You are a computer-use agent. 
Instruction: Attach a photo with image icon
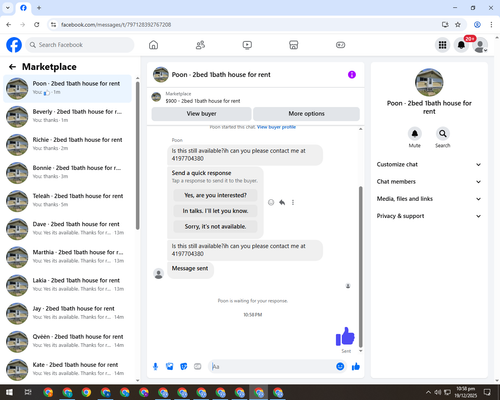pos(170,367)
